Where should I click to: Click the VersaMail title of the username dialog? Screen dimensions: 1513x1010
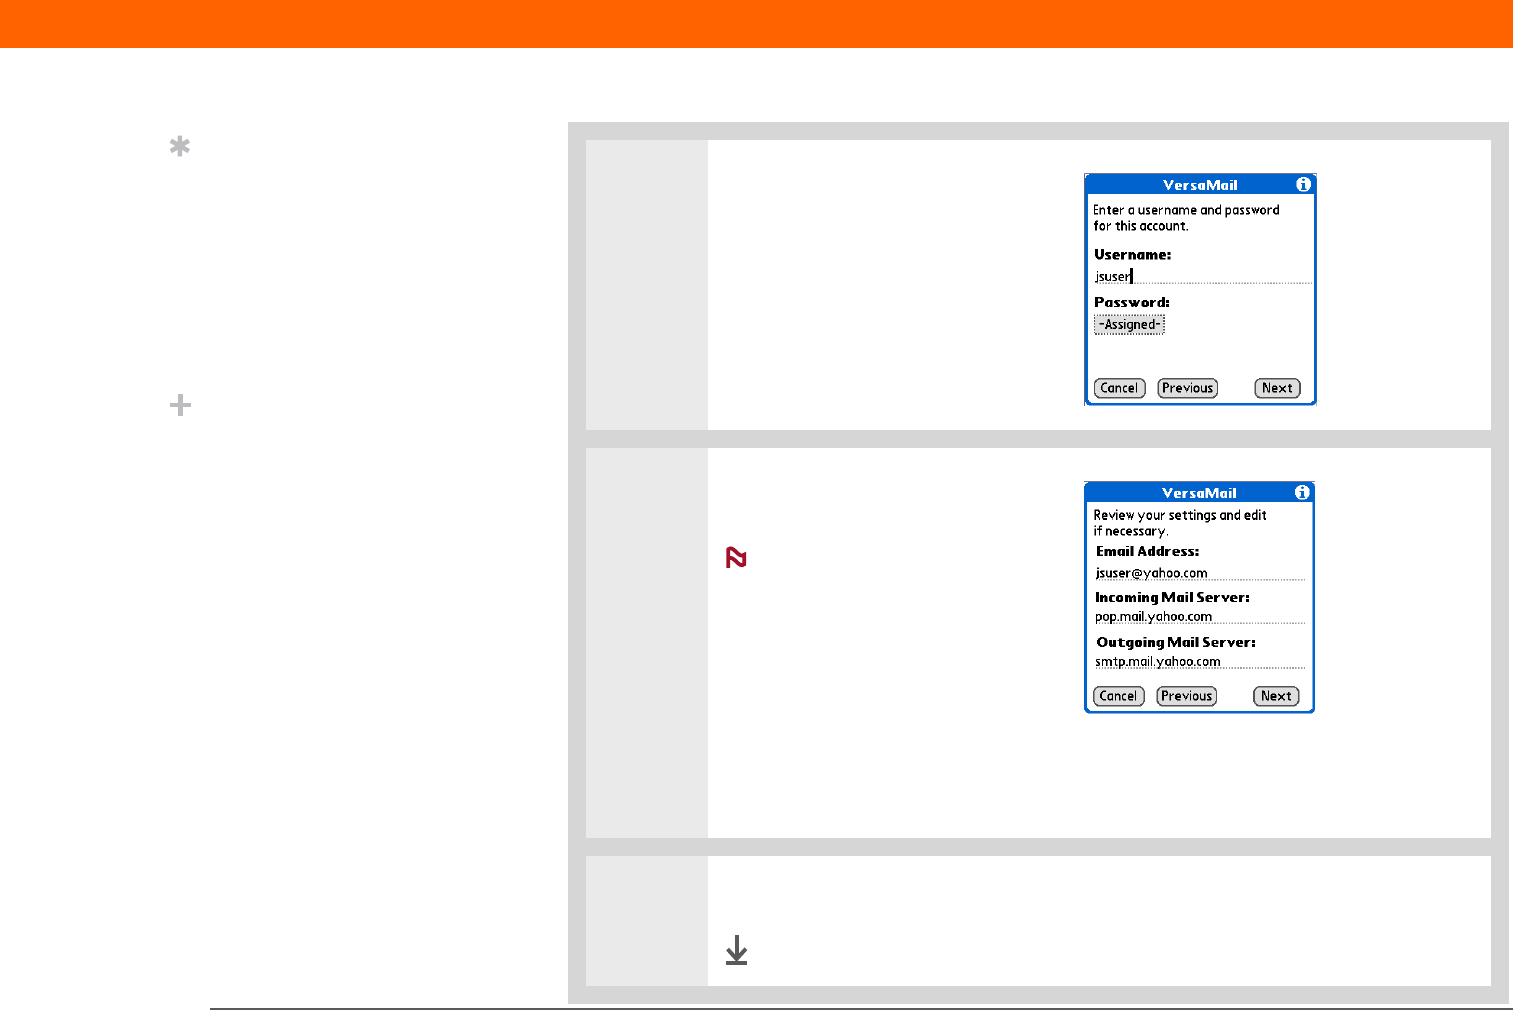click(x=1200, y=185)
